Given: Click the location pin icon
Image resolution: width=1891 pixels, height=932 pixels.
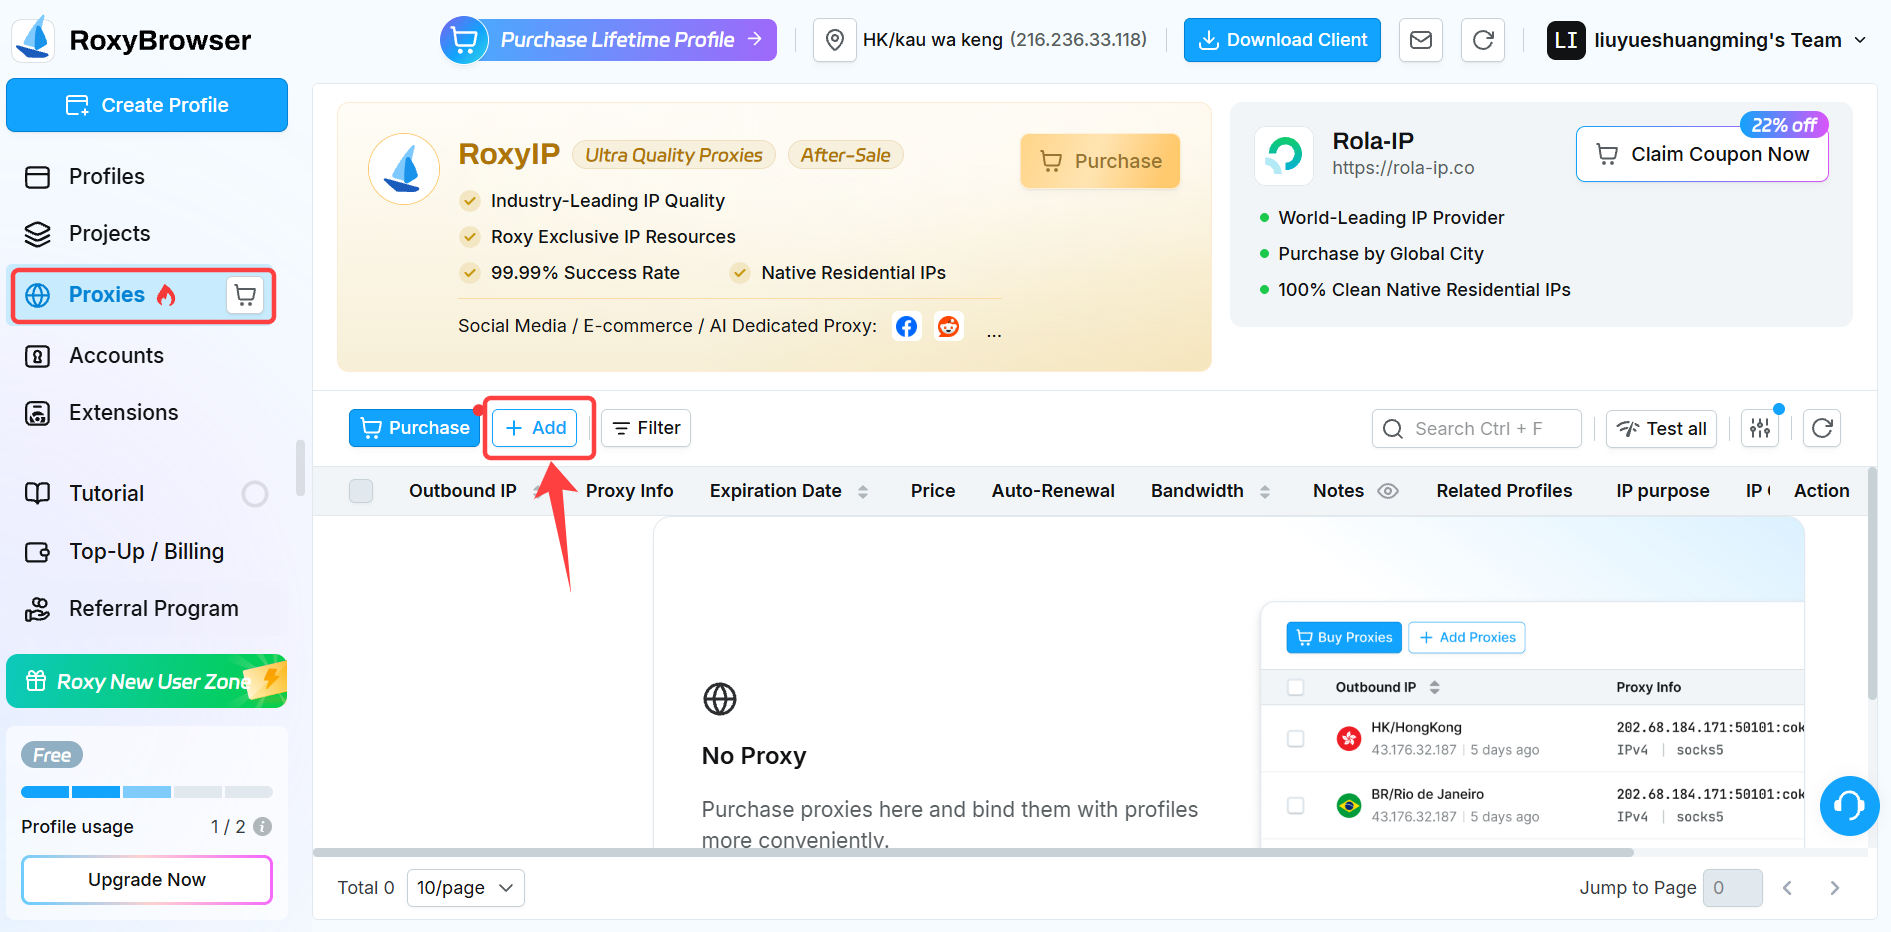Looking at the screenshot, I should (x=834, y=40).
